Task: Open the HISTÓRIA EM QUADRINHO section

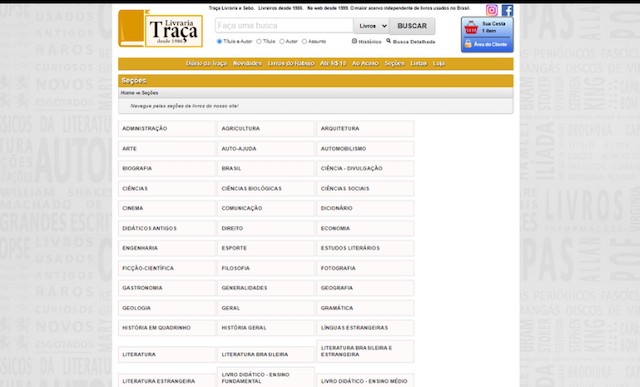Action: 167,328
